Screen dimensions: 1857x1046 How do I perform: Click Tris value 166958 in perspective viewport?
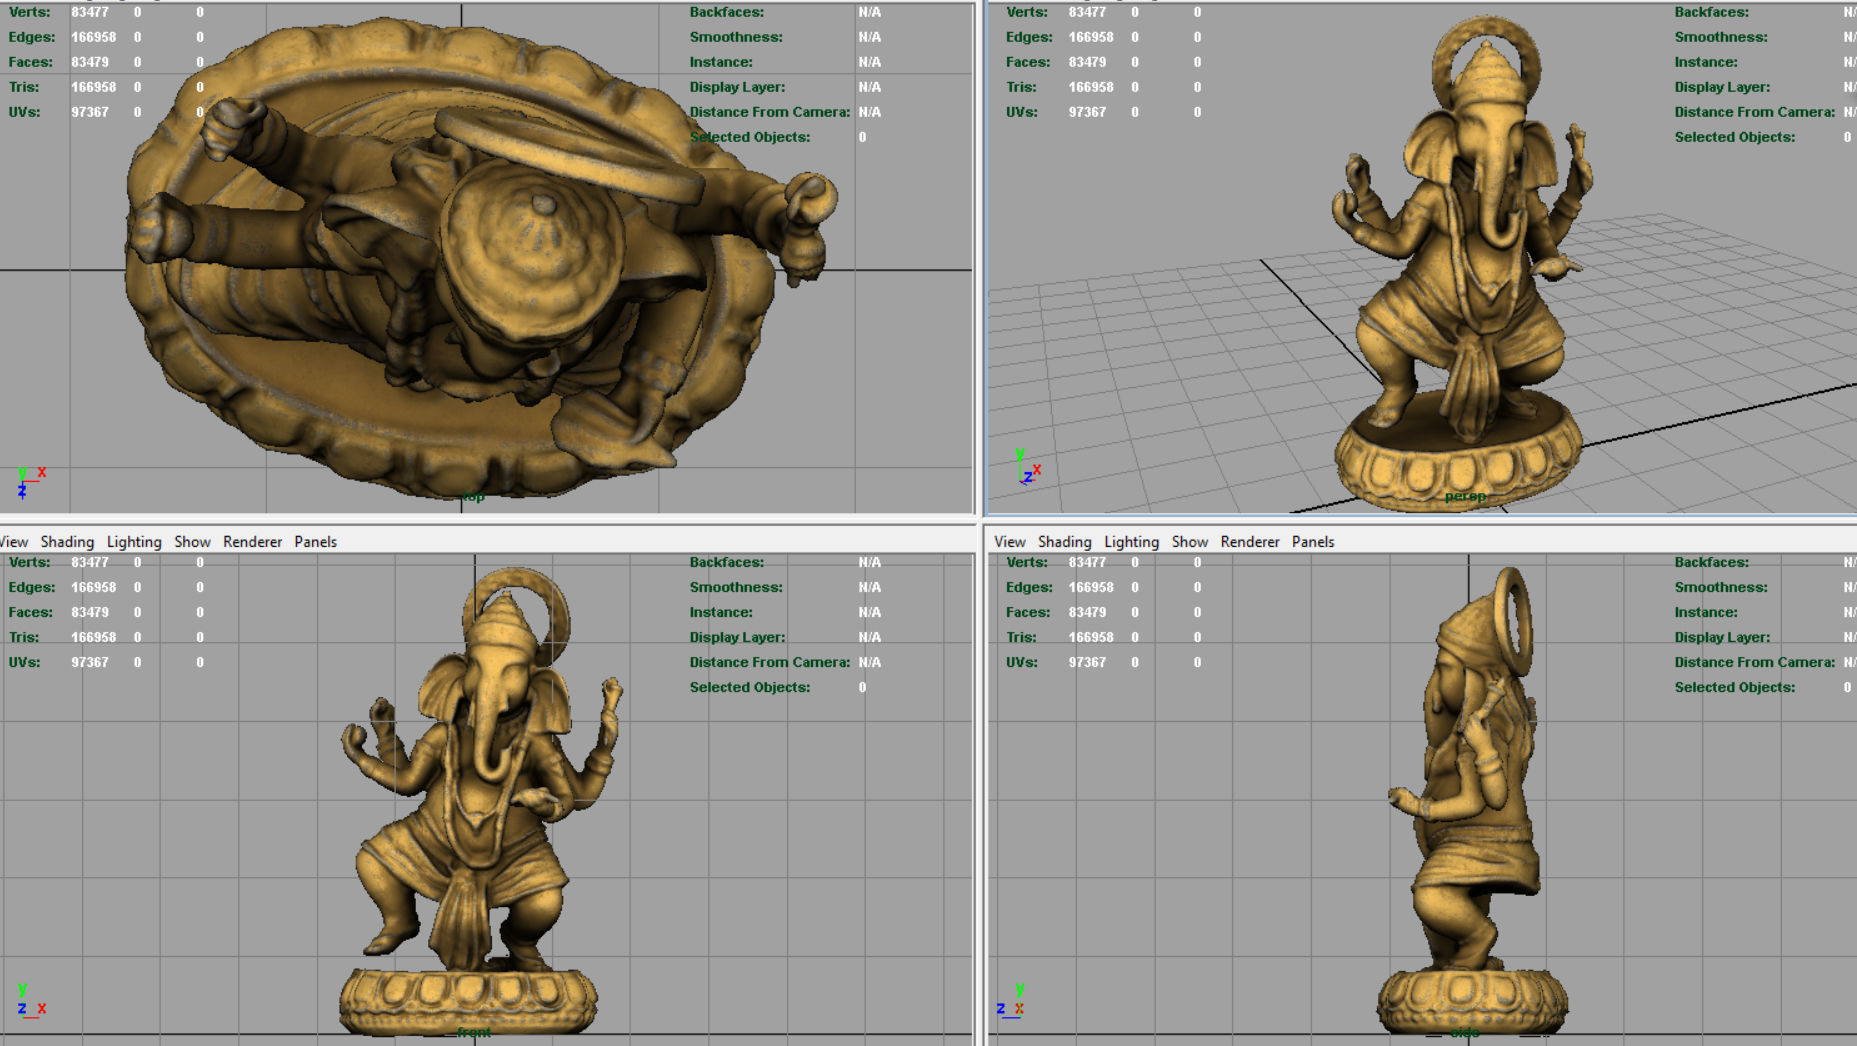(x=1091, y=87)
